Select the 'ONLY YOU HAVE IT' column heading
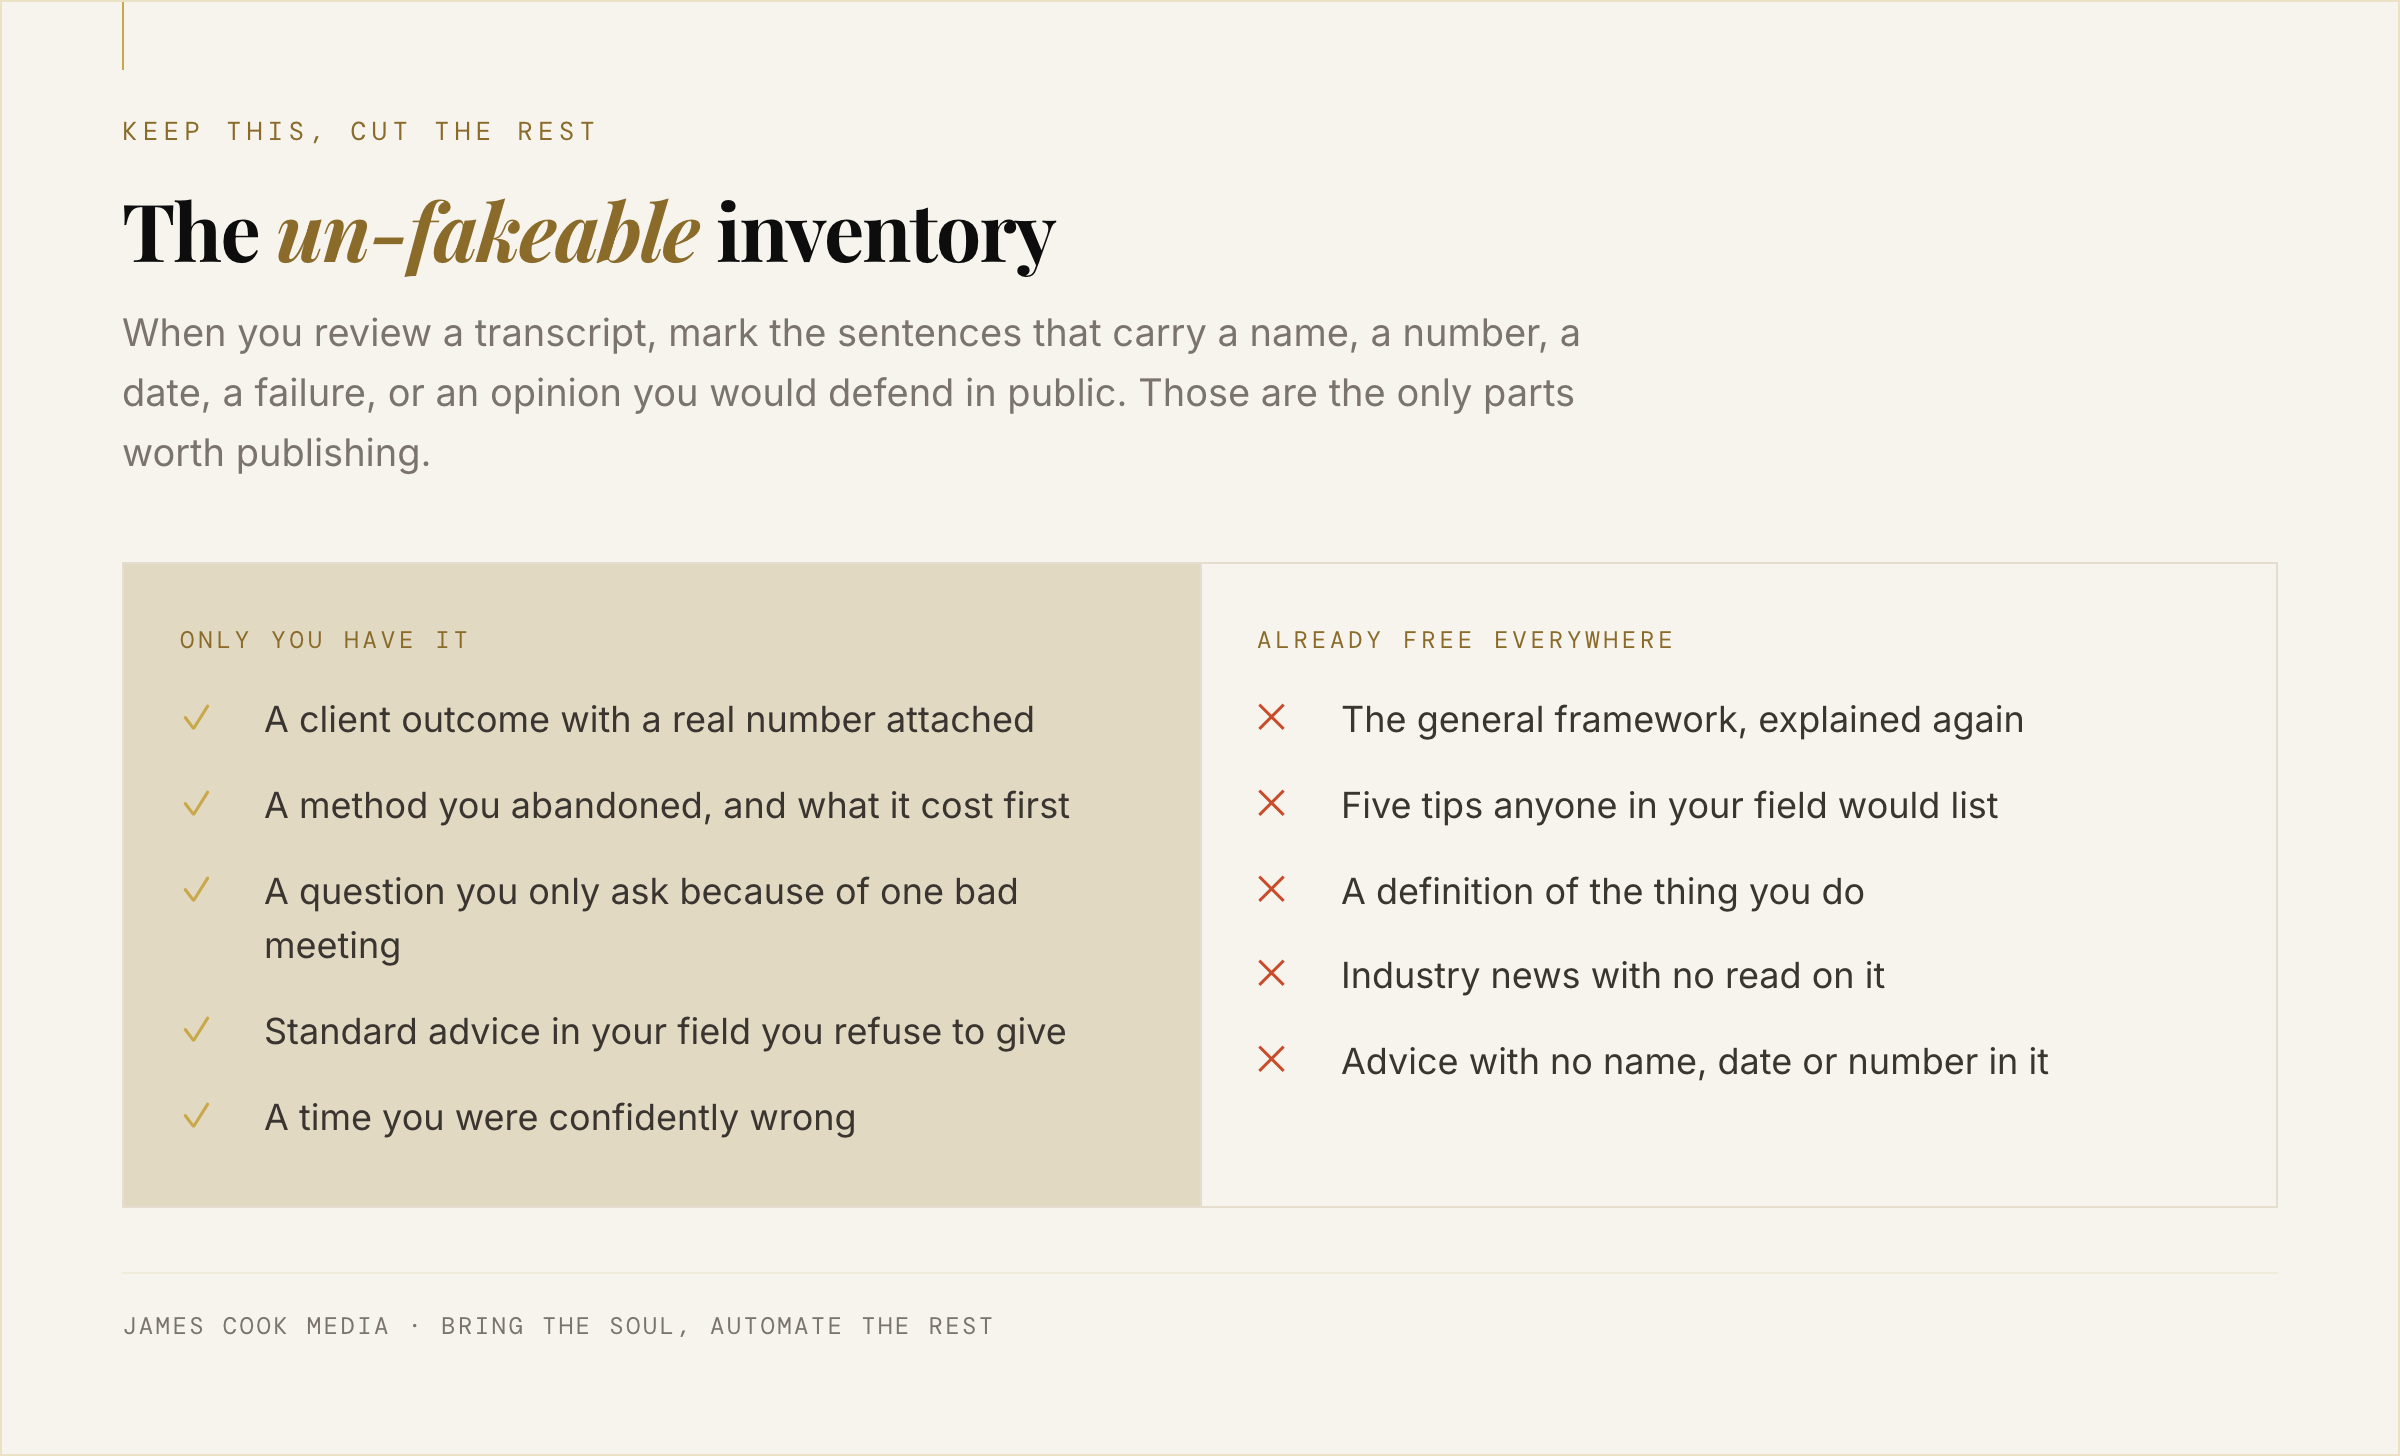The width and height of the screenshot is (2400, 1456). point(324,640)
